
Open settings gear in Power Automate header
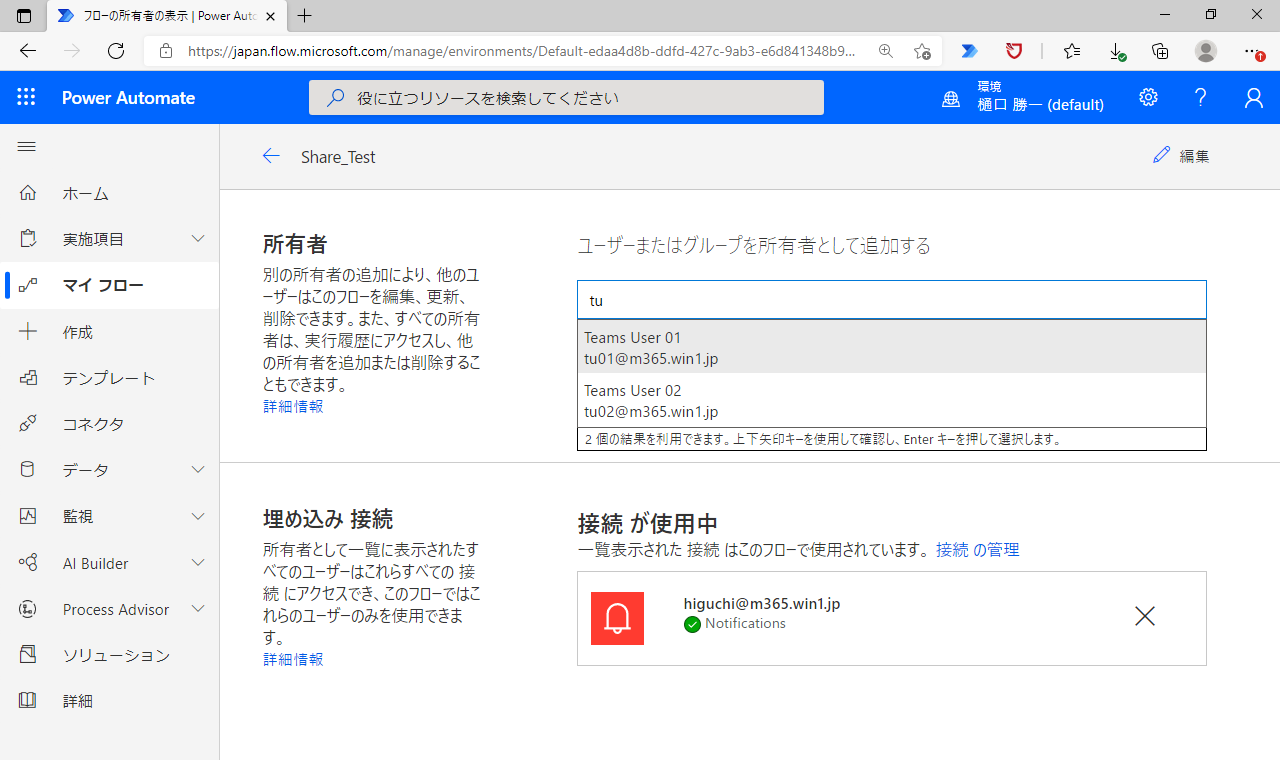(1148, 97)
